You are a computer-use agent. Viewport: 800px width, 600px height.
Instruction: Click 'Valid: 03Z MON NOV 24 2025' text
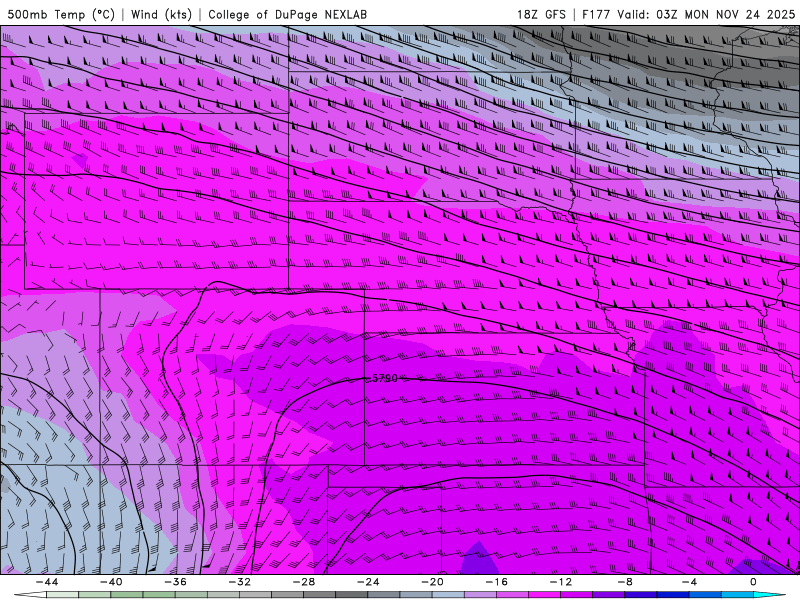(x=706, y=14)
